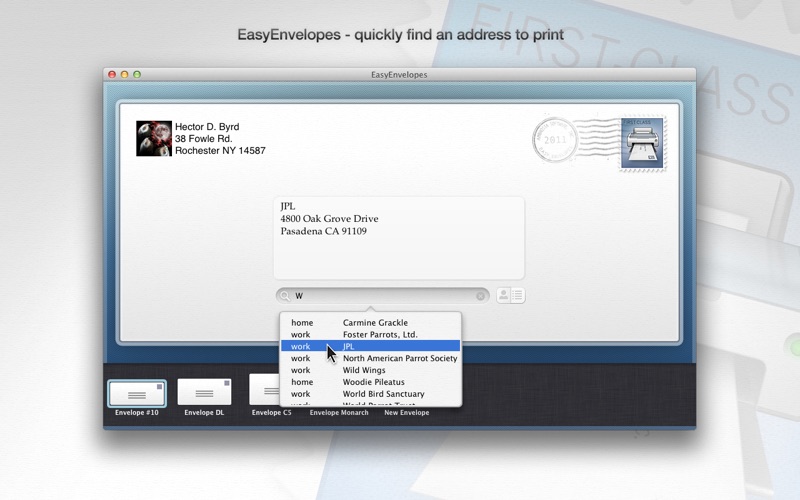The height and width of the screenshot is (500, 800).
Task: Choose Wild Wings work address
Action: coord(370,370)
